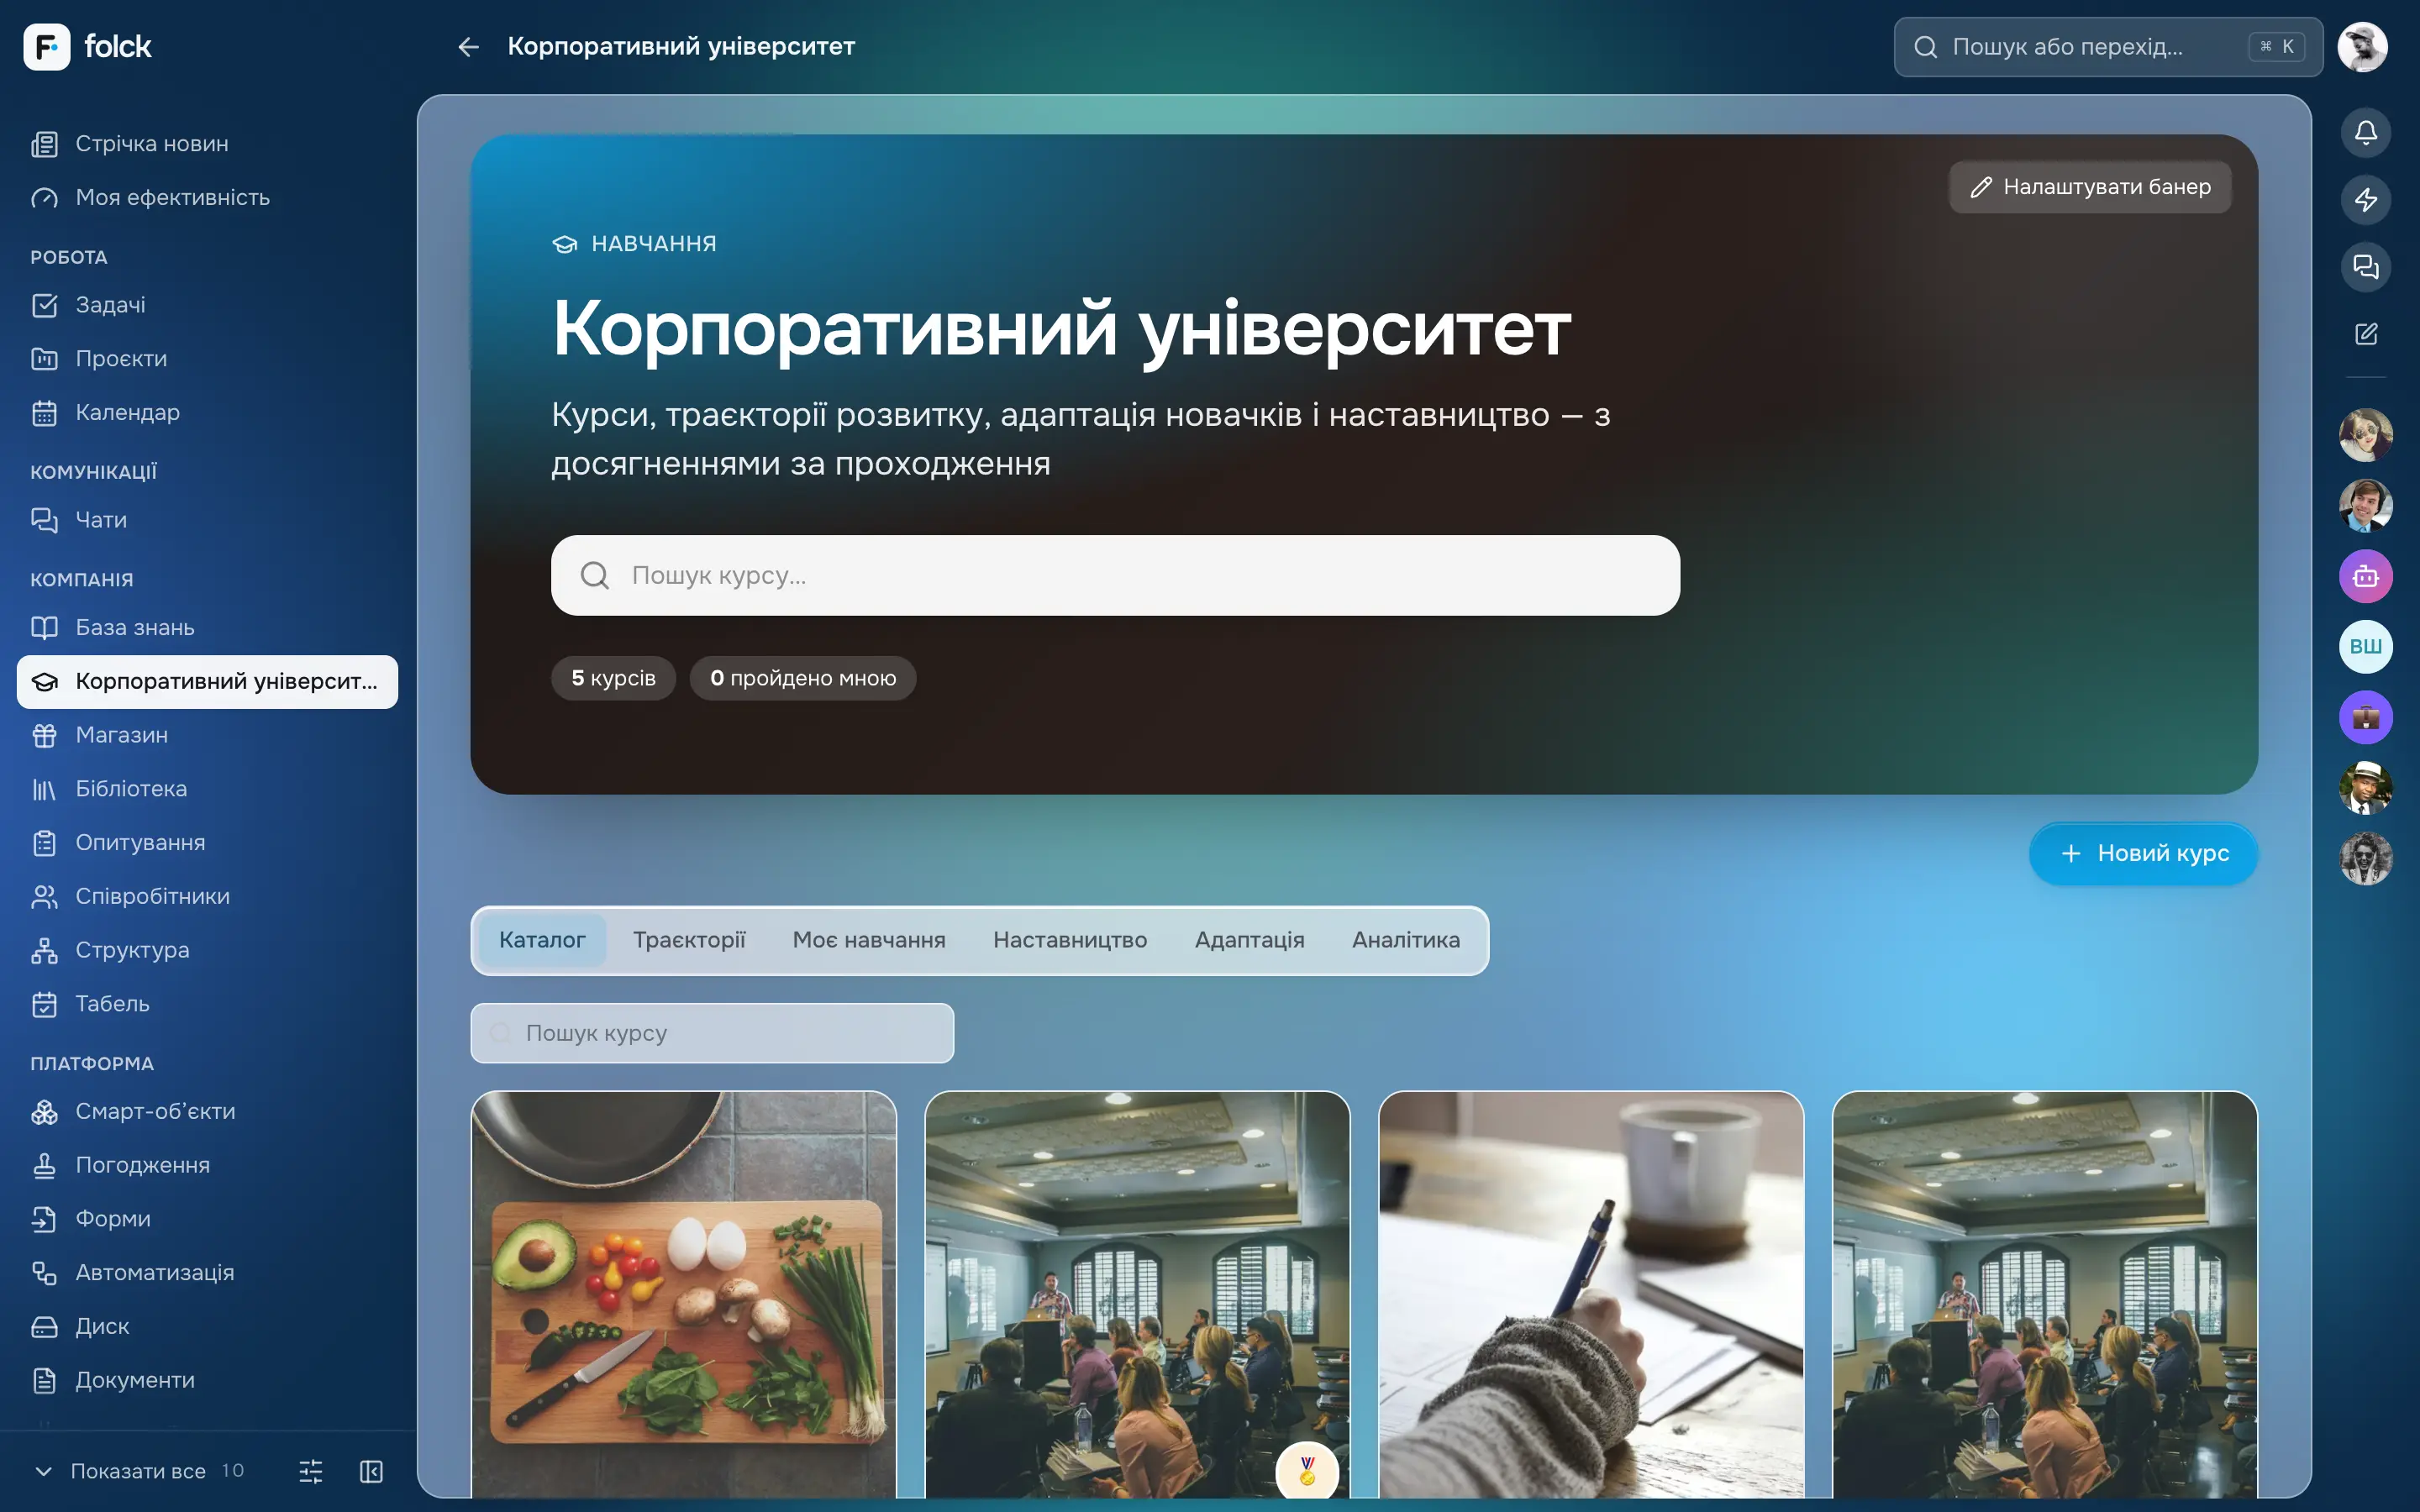The image size is (2420, 1512).
Task: Switch to the Адаптація tab
Action: (1249, 940)
